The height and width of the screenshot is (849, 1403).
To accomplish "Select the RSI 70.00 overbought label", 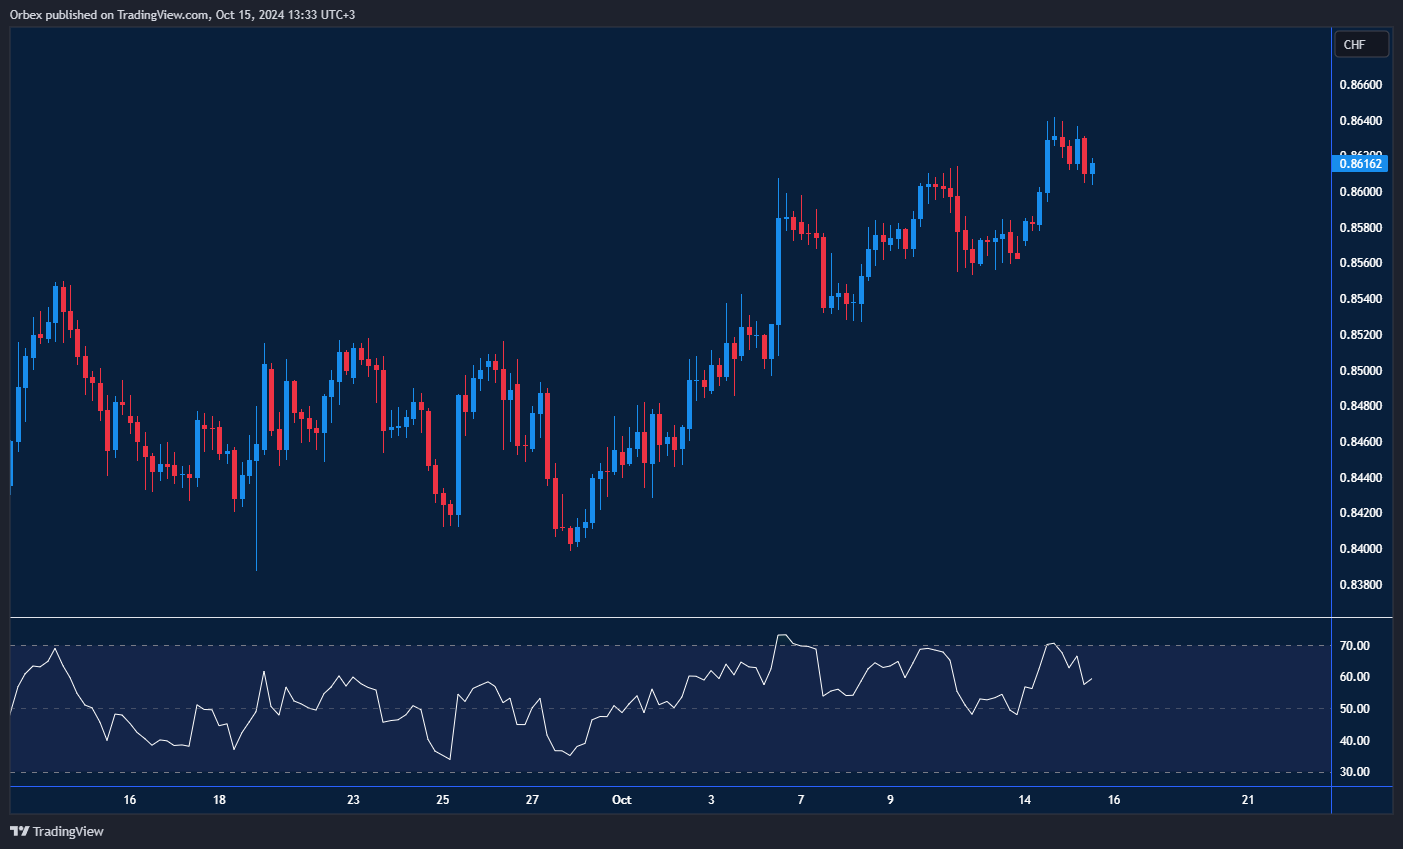I will [x=1355, y=646].
